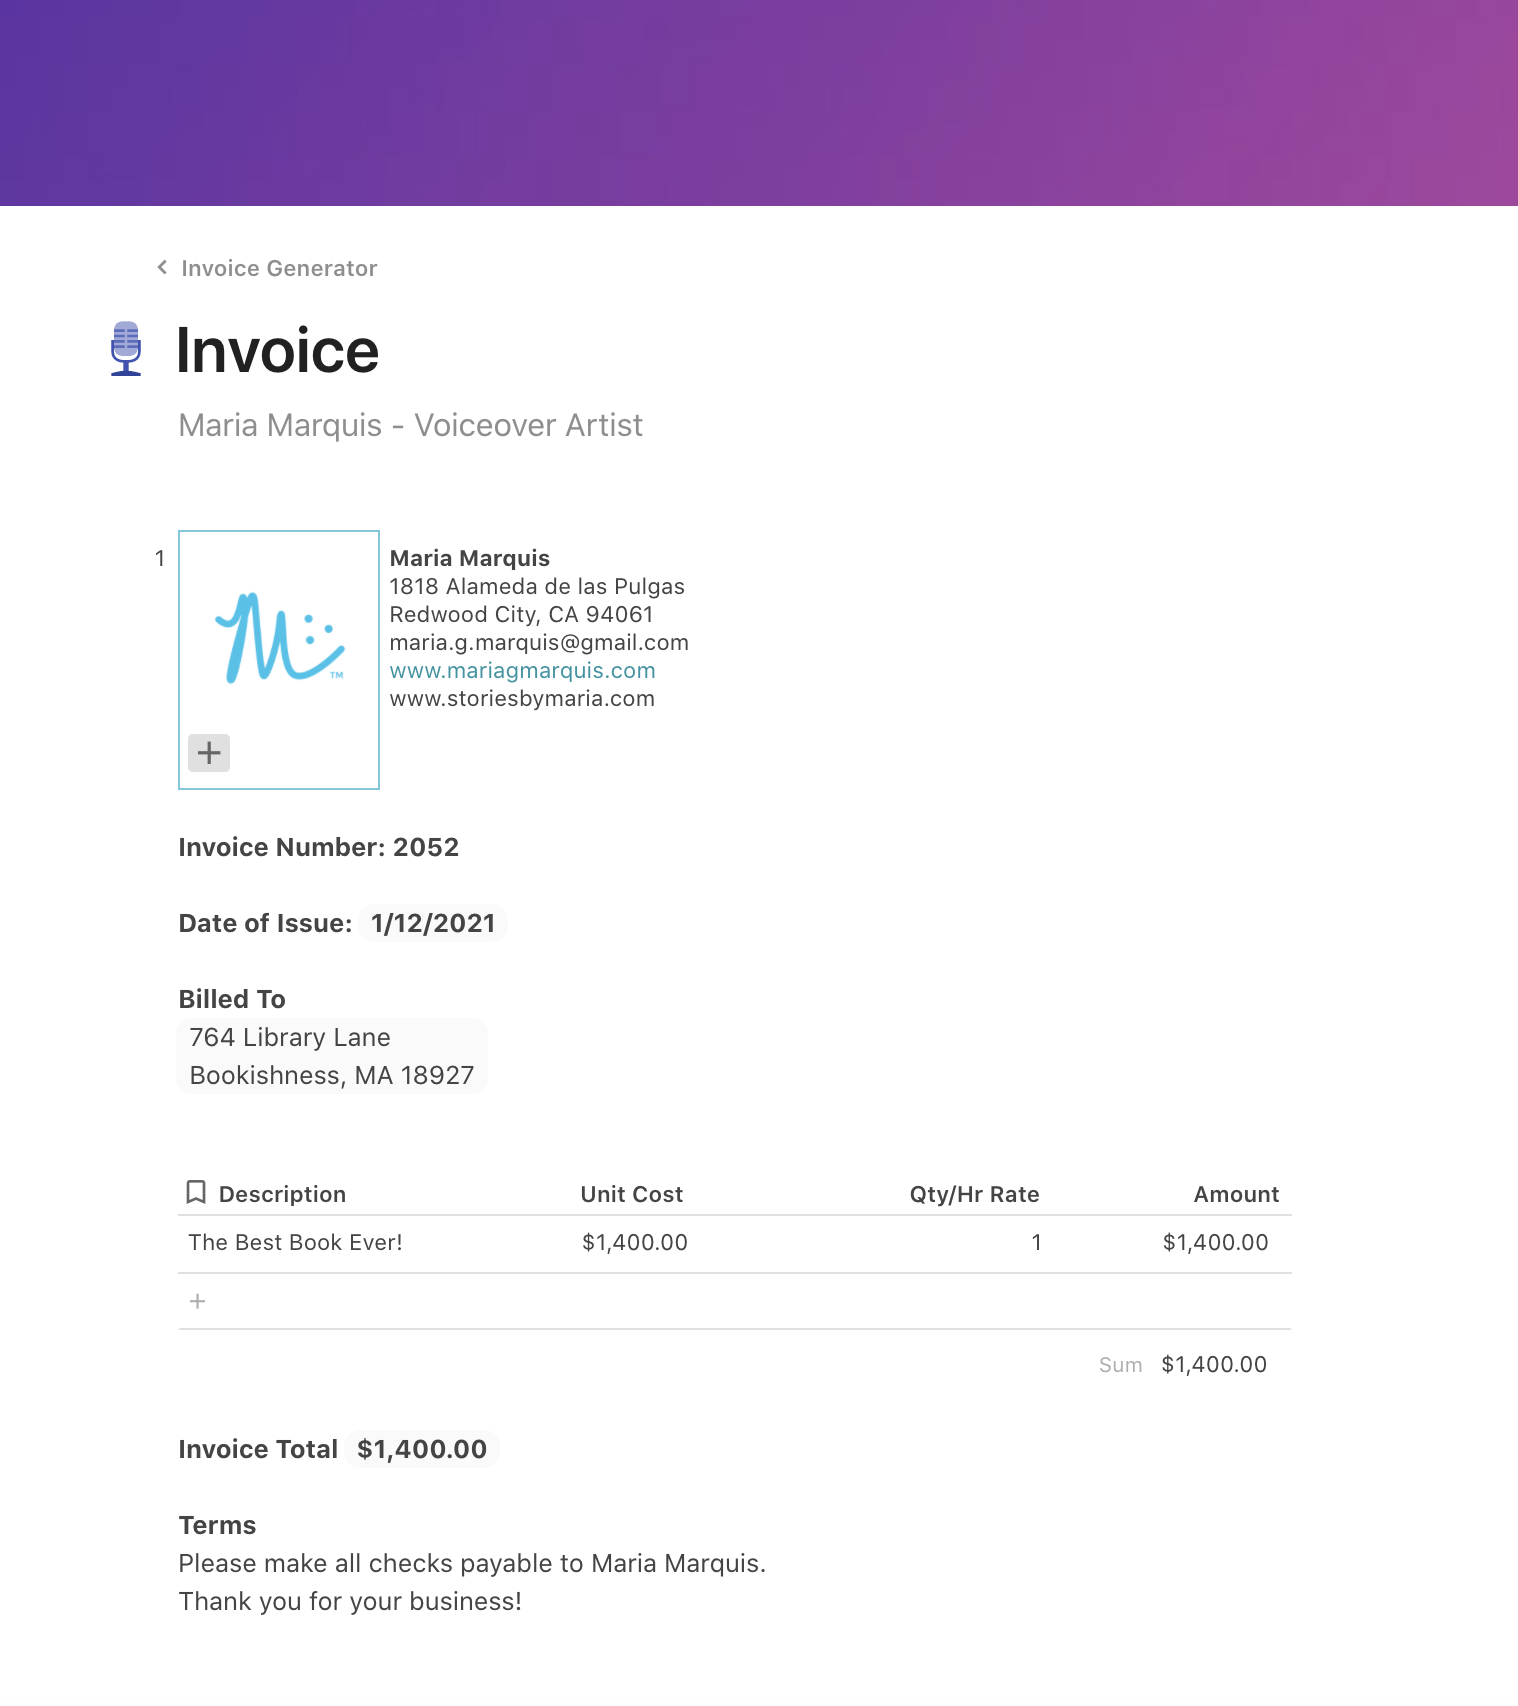Click the $1,400.00 Amount cell
1518x1706 pixels.
point(1215,1243)
